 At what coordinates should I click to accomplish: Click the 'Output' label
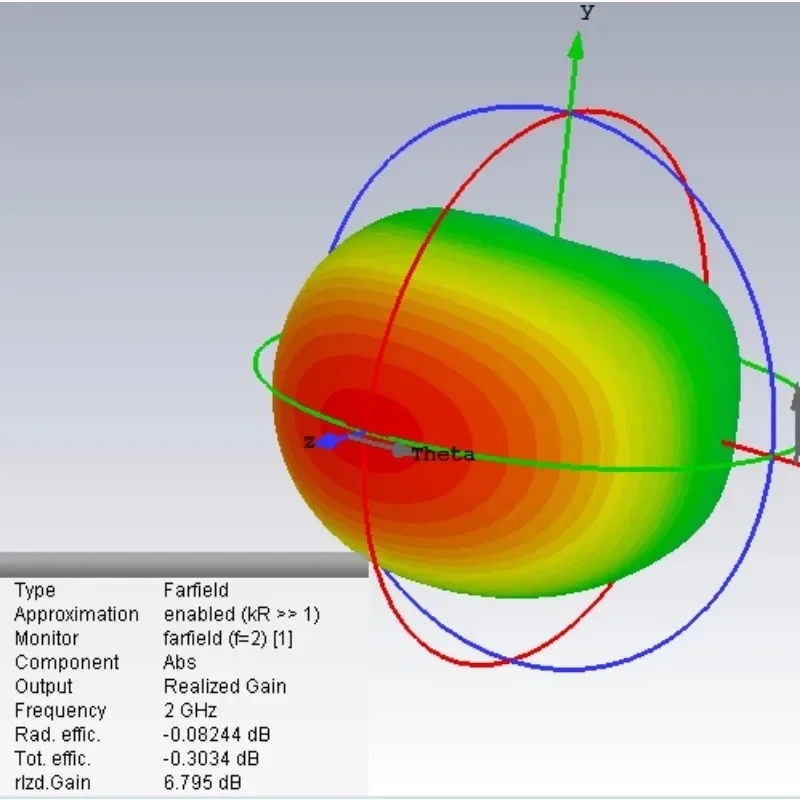[43, 687]
